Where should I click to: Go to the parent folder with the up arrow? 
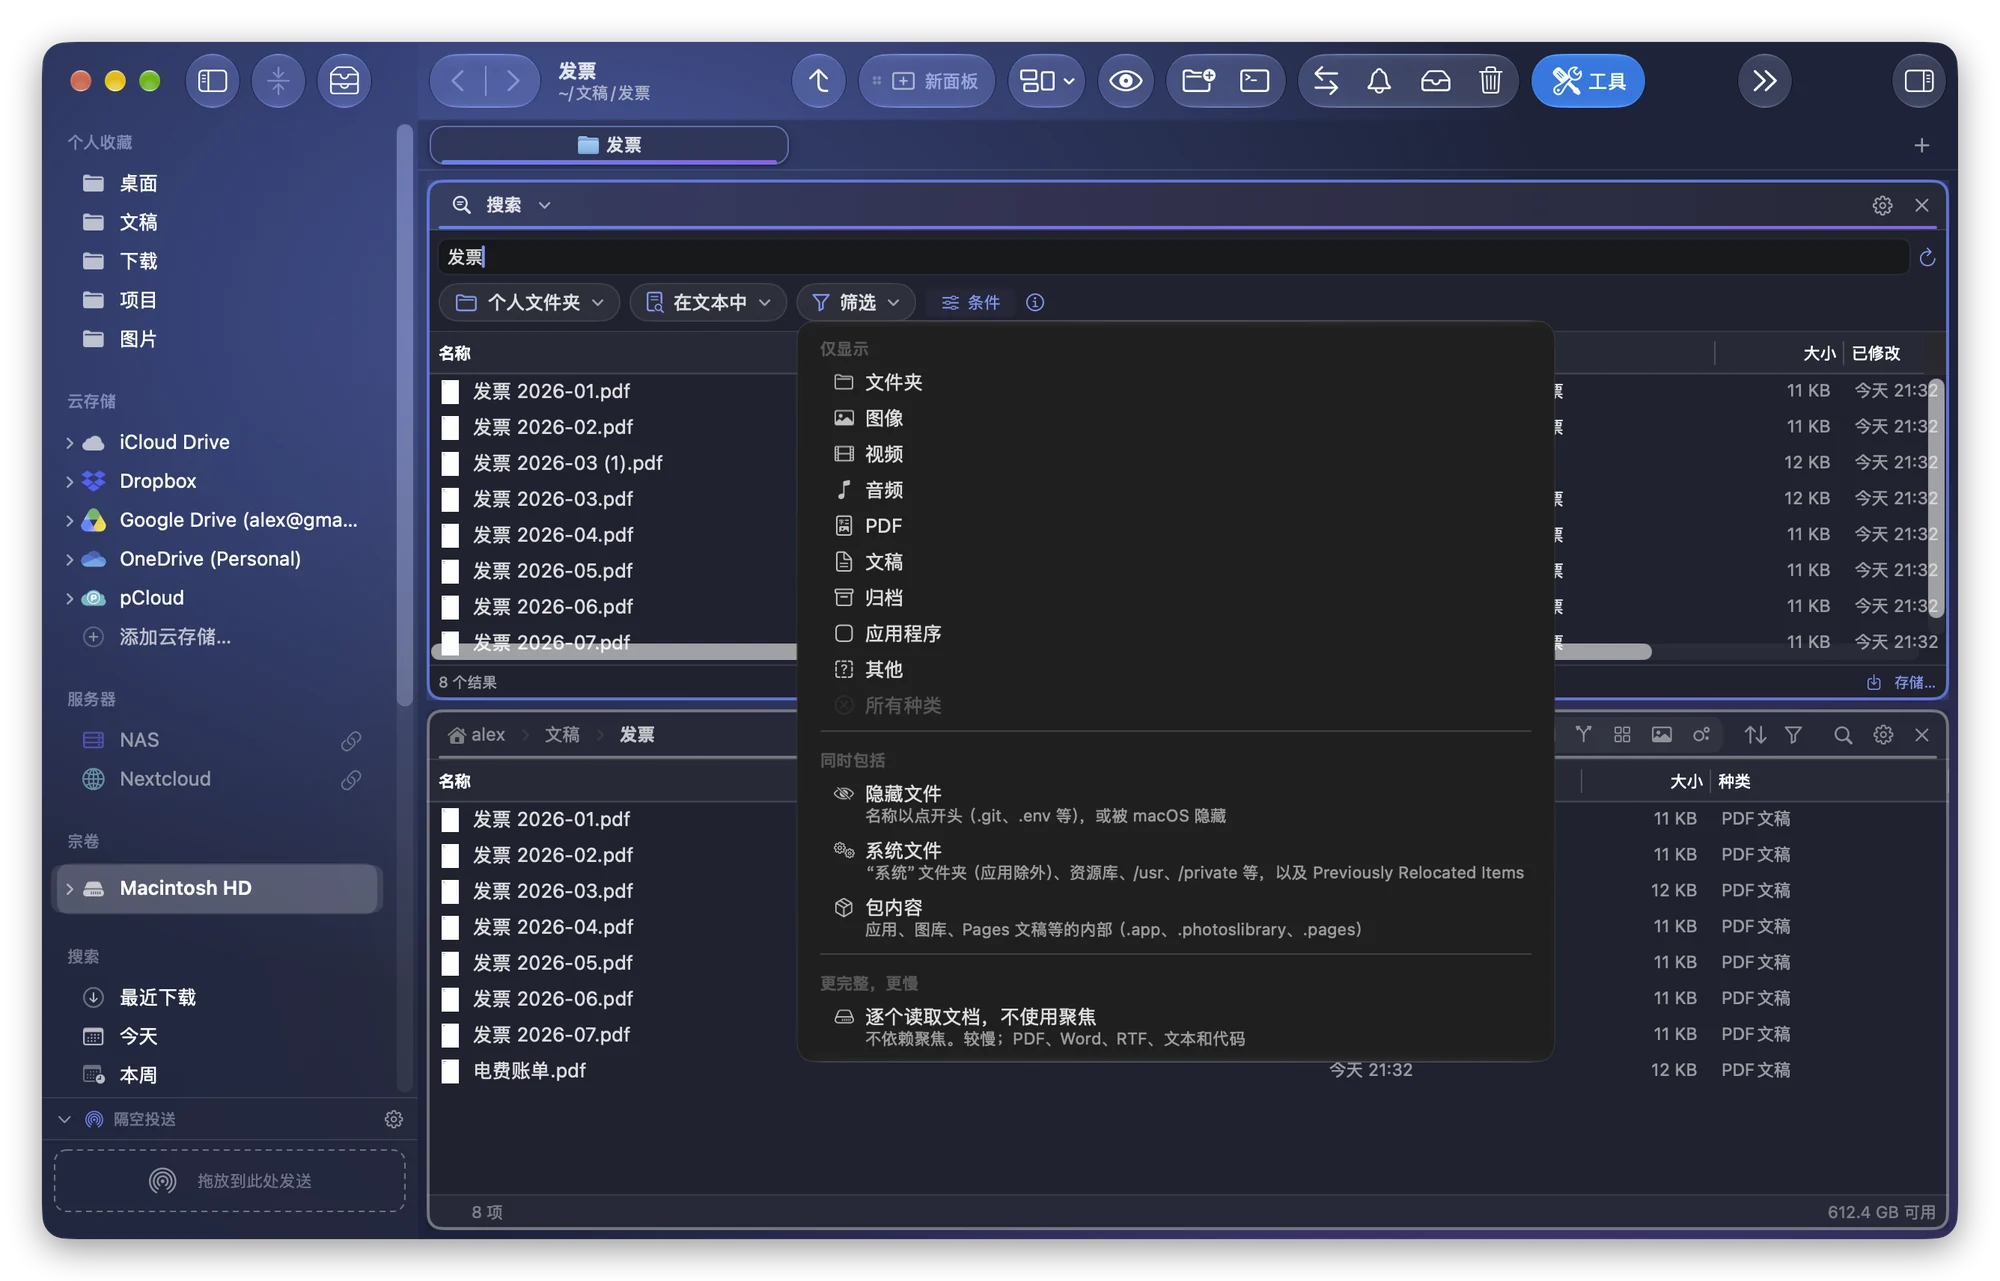pos(818,81)
